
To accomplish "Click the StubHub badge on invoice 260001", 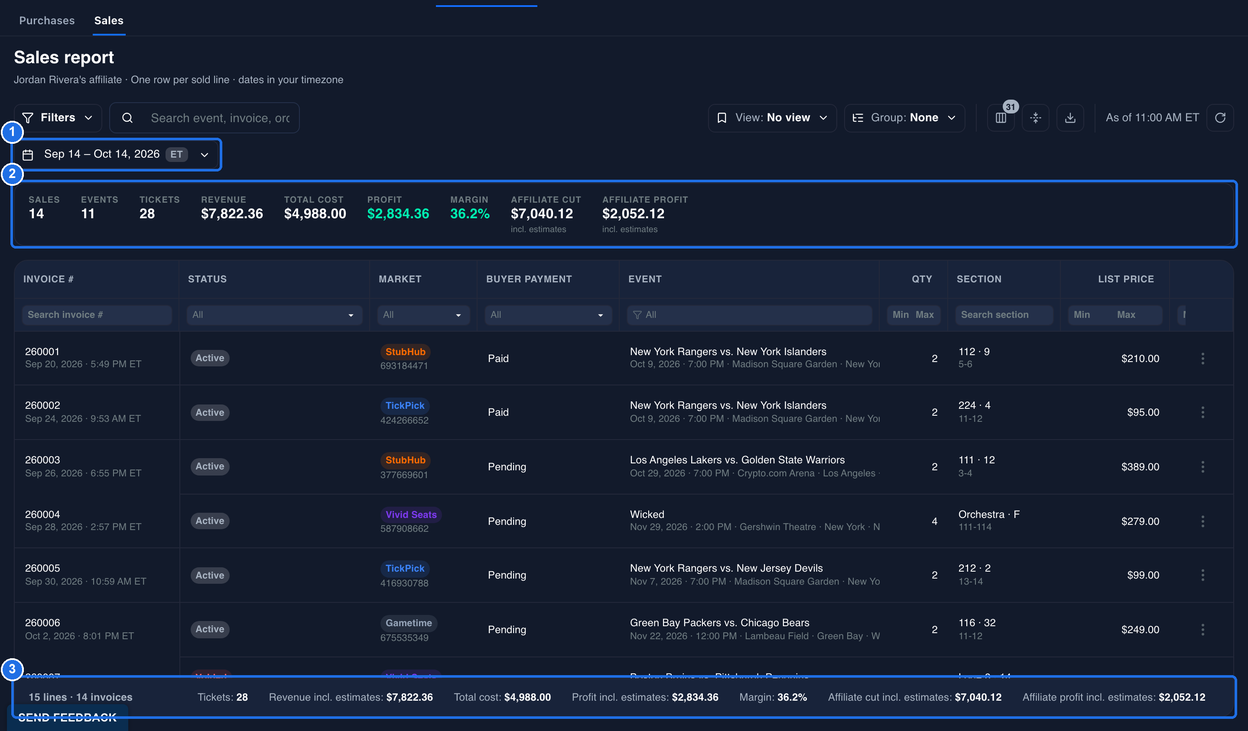I will pyautogui.click(x=405, y=352).
